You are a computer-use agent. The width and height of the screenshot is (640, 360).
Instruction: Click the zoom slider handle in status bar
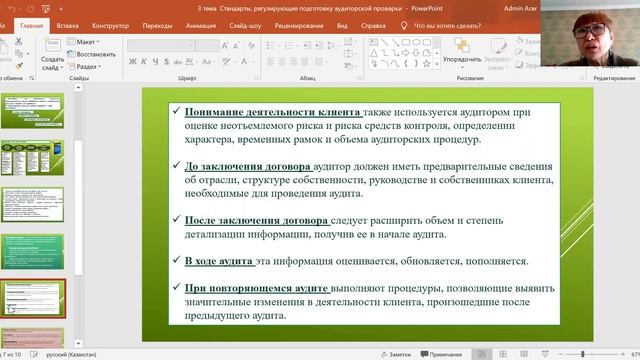pos(583,354)
